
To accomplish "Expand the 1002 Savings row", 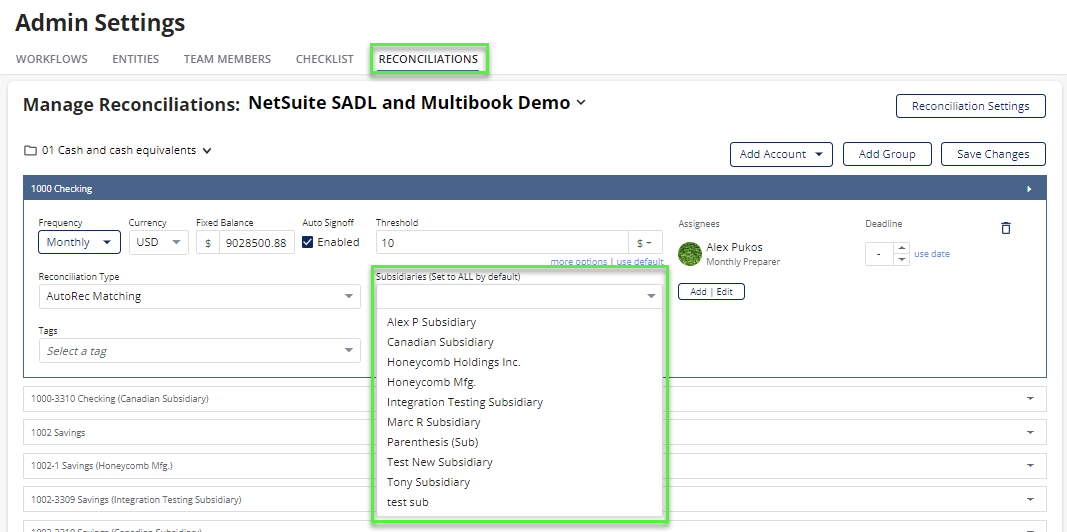I will pyautogui.click(x=1030, y=433).
